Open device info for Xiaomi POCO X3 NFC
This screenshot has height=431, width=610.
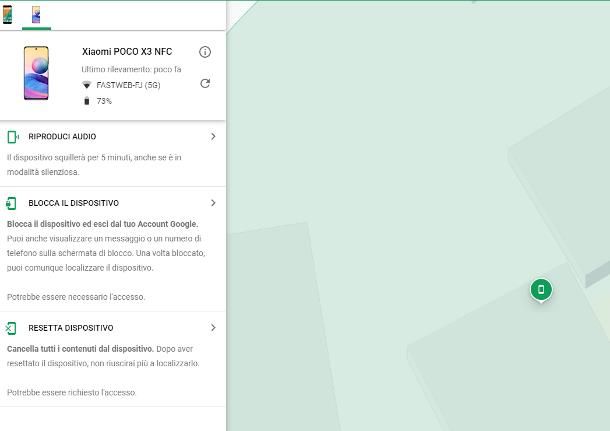click(205, 52)
